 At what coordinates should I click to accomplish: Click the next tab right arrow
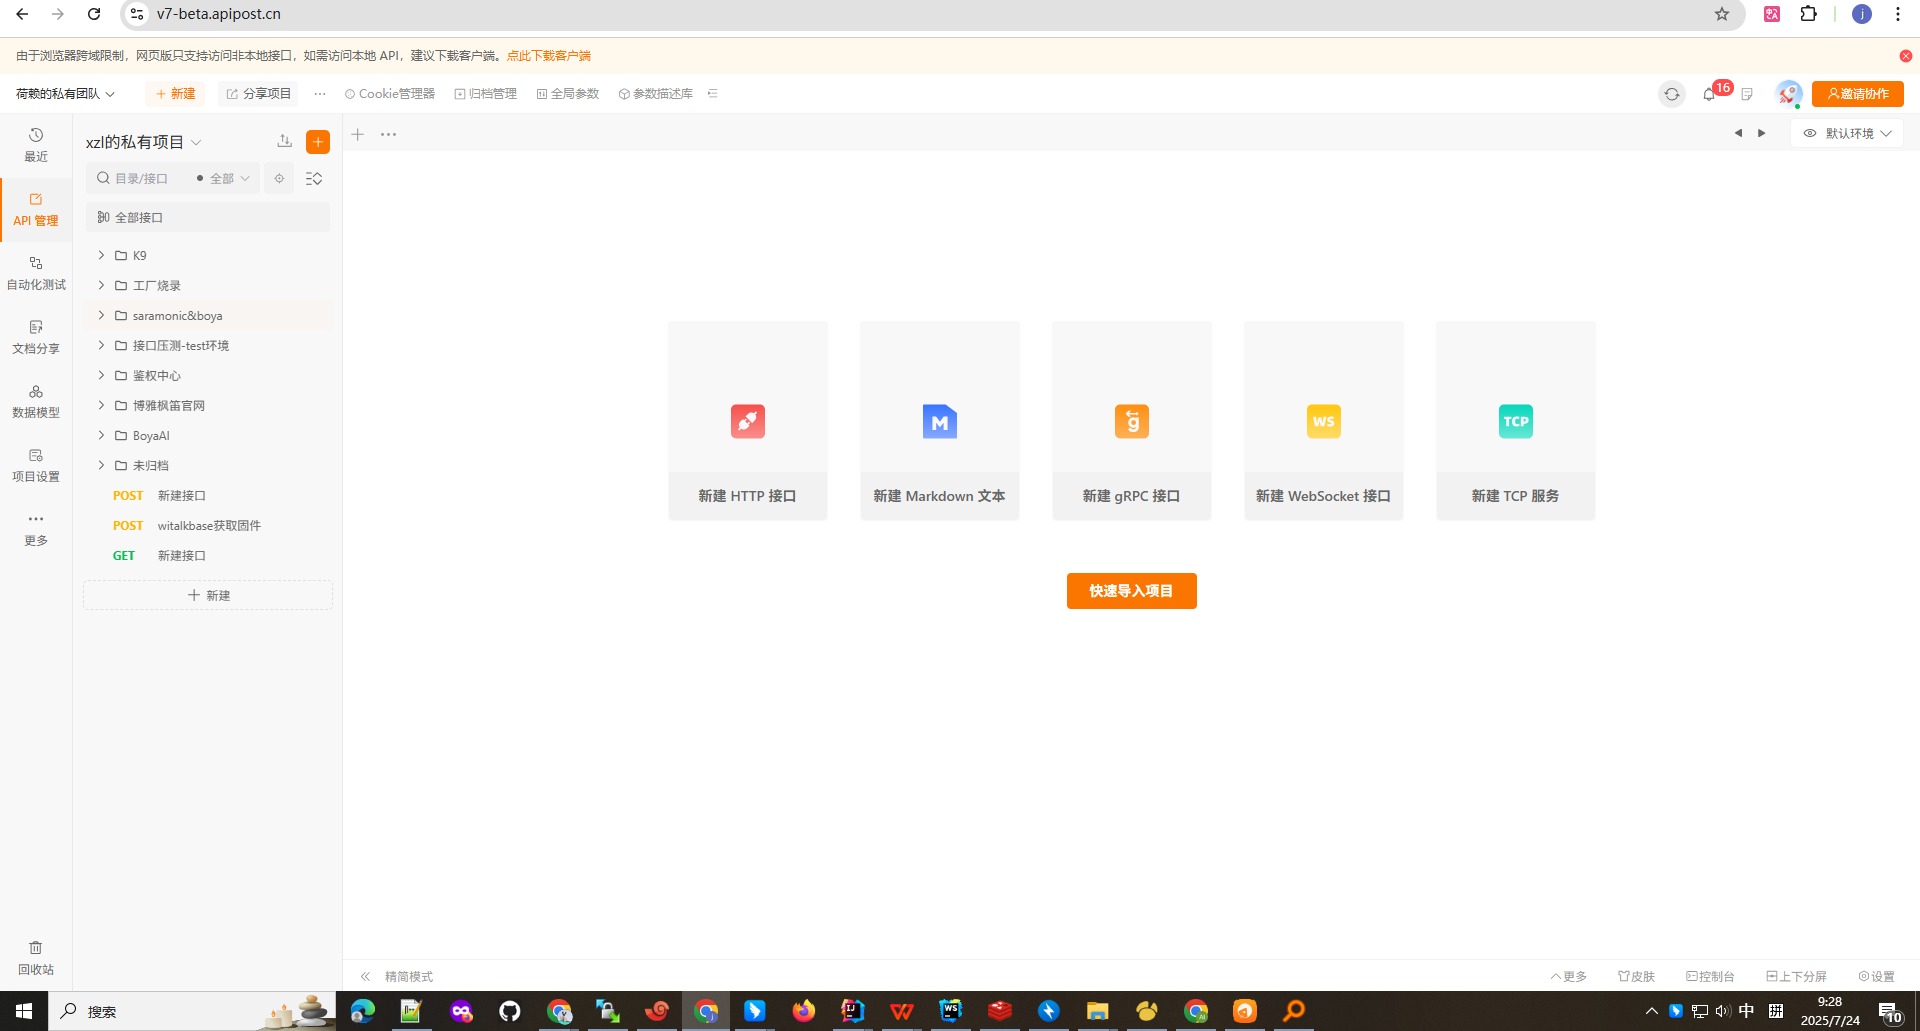point(1762,133)
